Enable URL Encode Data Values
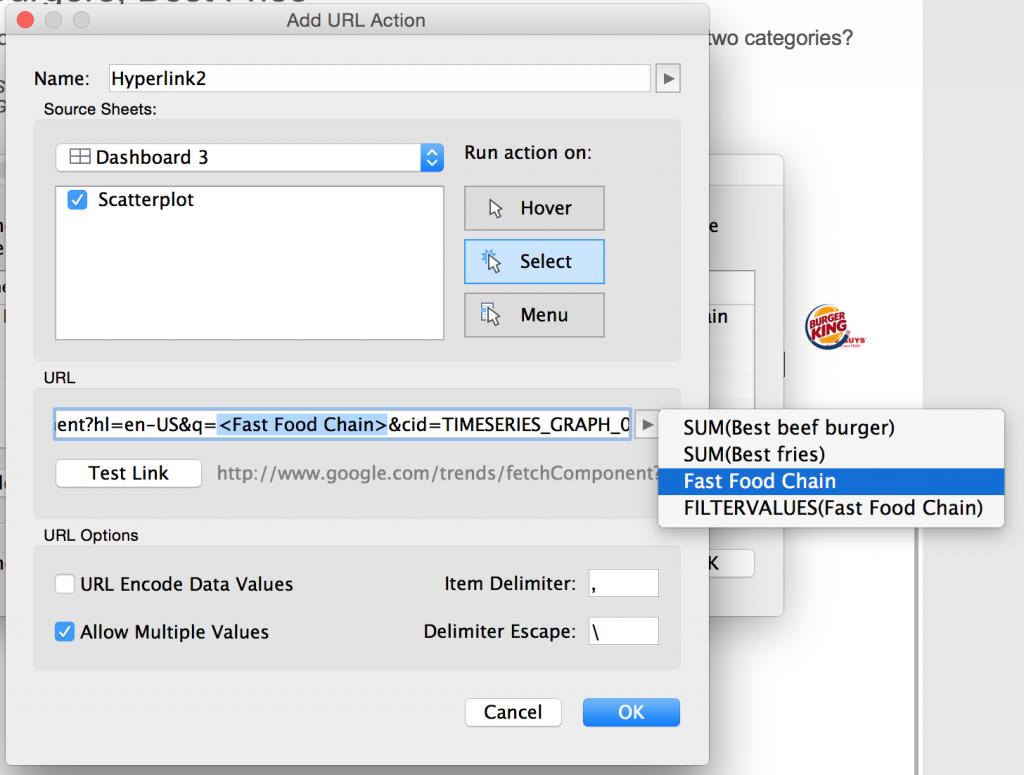The width and height of the screenshot is (1024, 775). coord(64,583)
